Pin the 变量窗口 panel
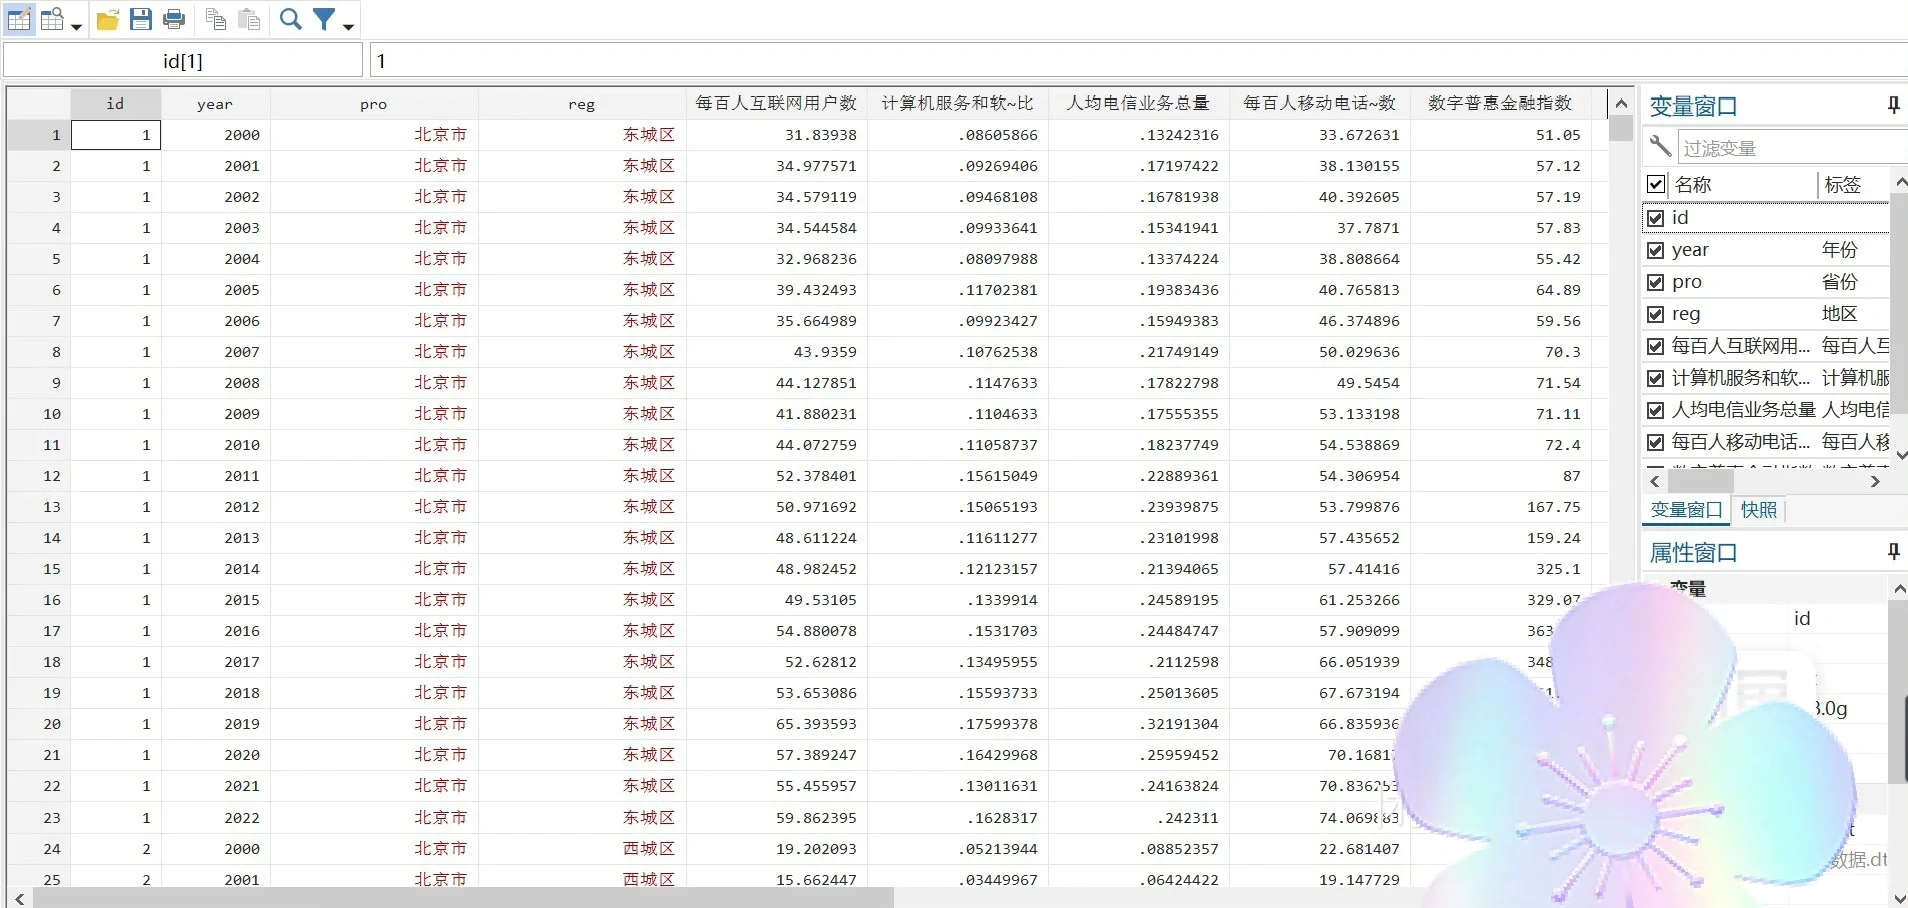The width and height of the screenshot is (1908, 908). click(x=1893, y=105)
